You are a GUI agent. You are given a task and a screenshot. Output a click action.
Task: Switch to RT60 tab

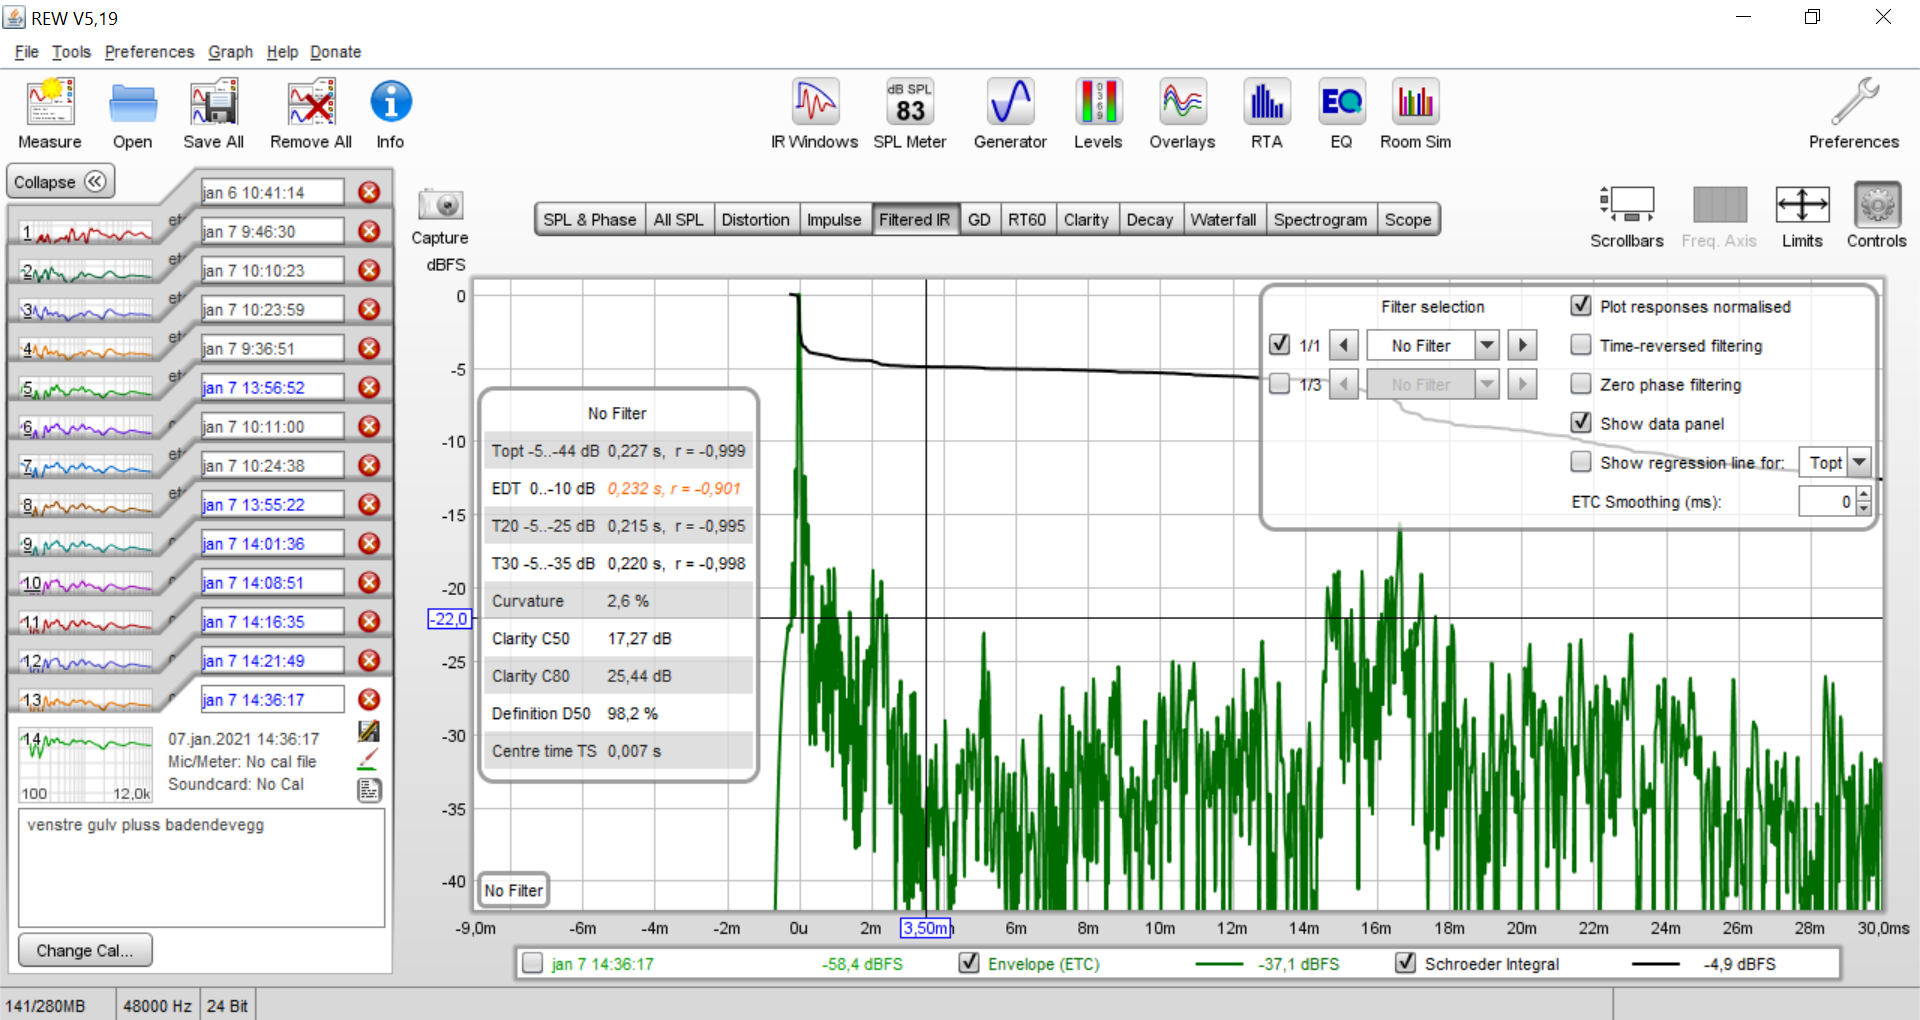(1027, 220)
